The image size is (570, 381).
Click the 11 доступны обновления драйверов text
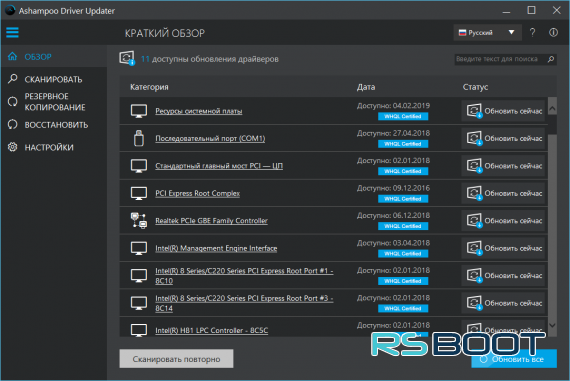(210, 59)
